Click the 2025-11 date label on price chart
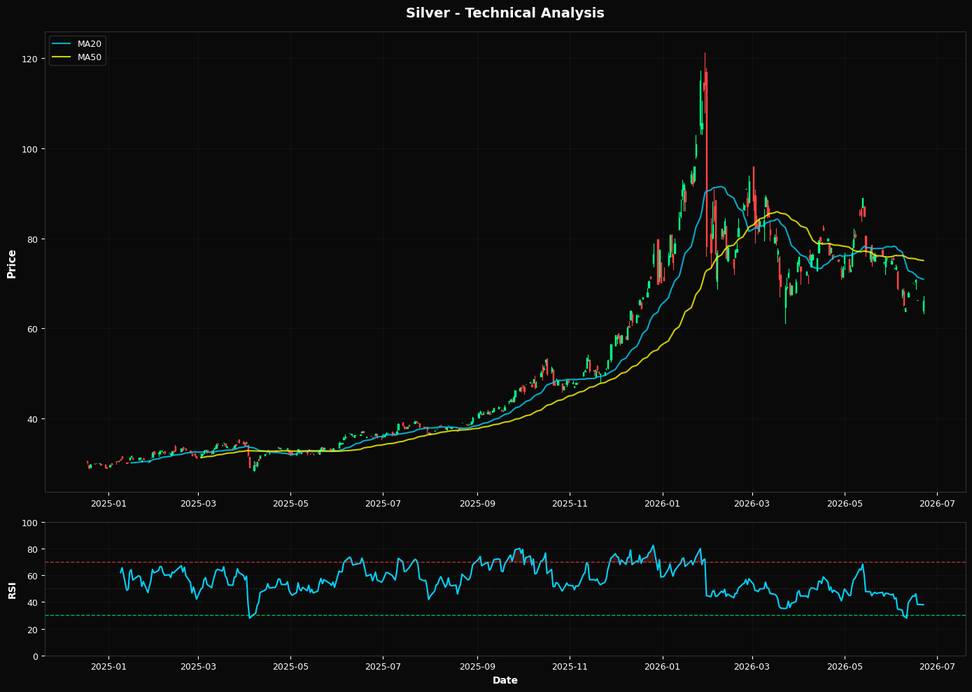 pos(570,503)
